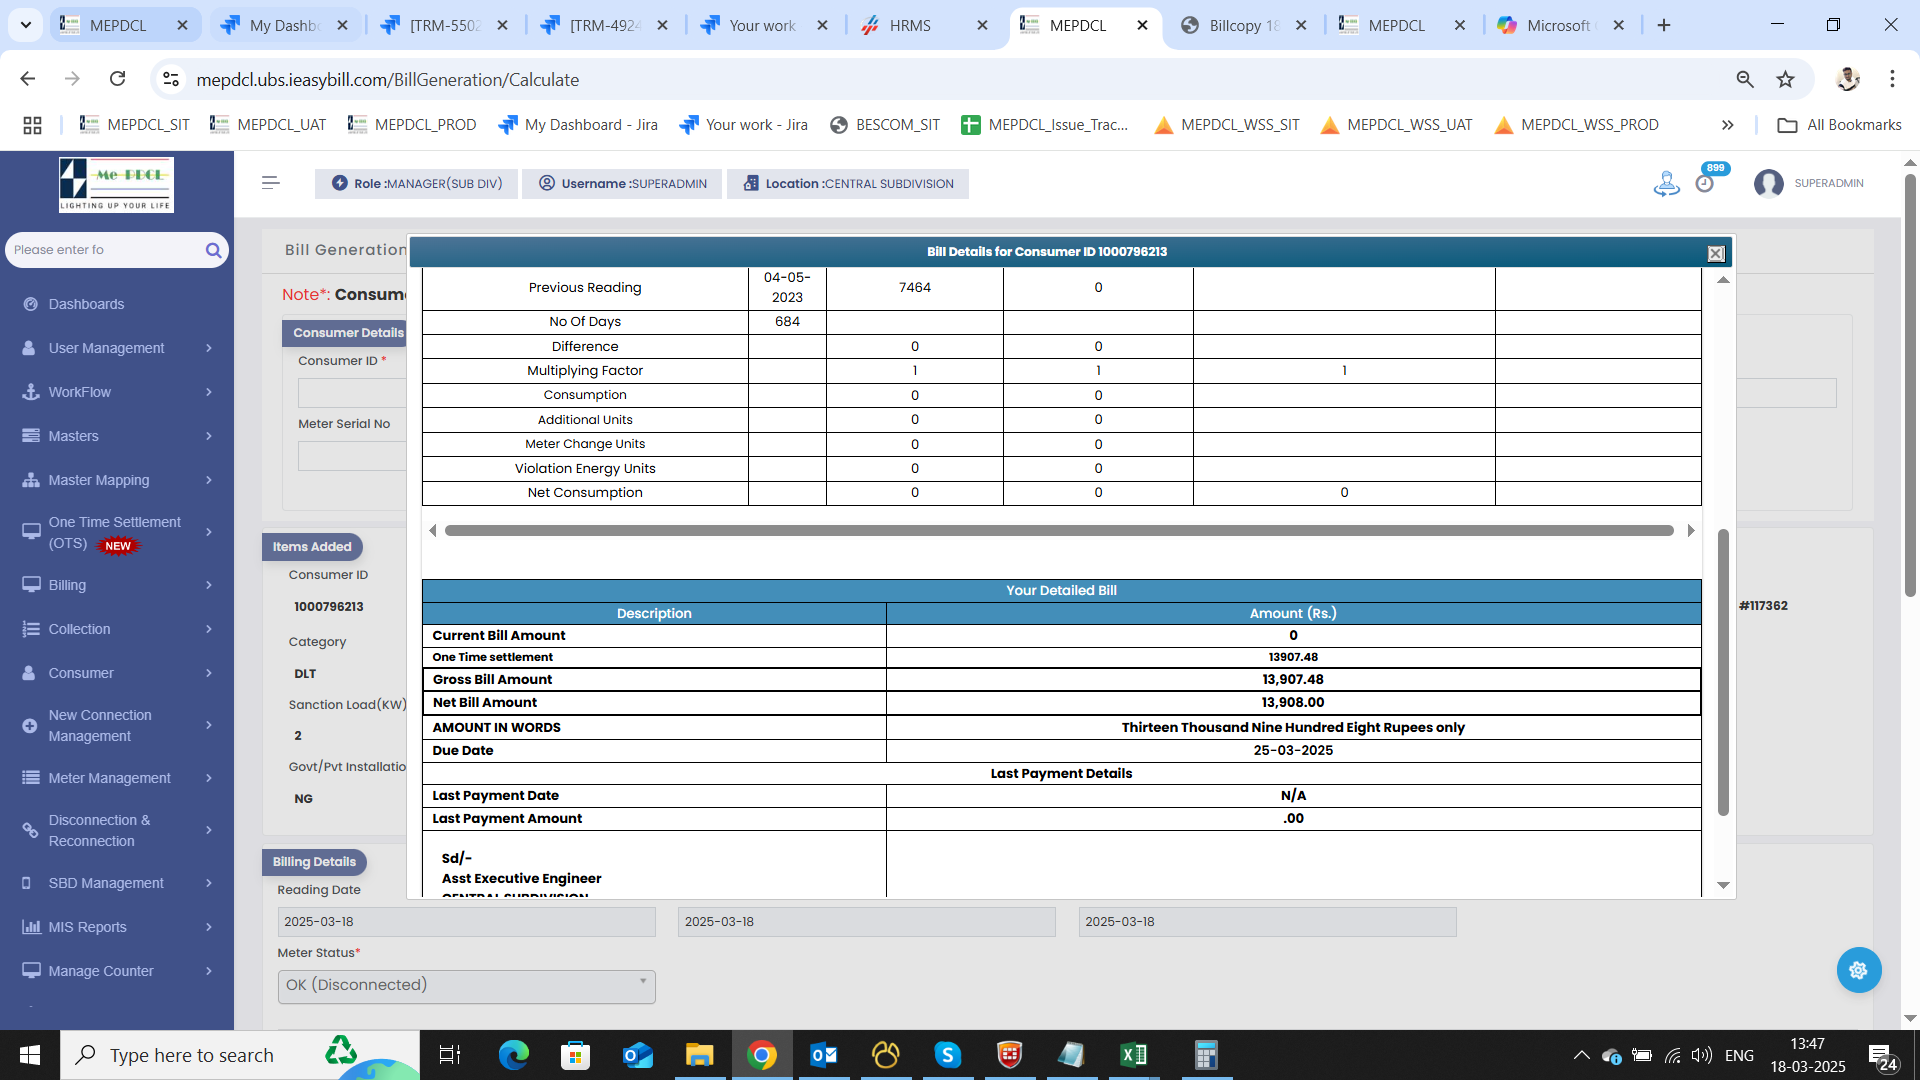Open MEPDCL_SIT bookmark
The width and height of the screenshot is (1920, 1080).
(x=135, y=125)
